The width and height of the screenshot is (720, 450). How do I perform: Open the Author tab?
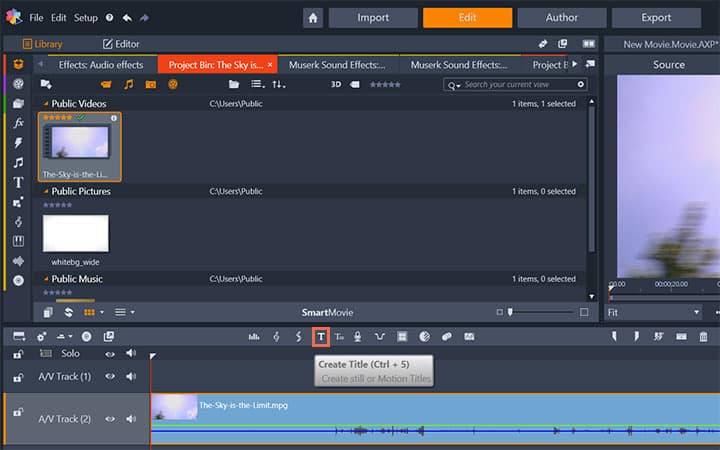(x=562, y=18)
